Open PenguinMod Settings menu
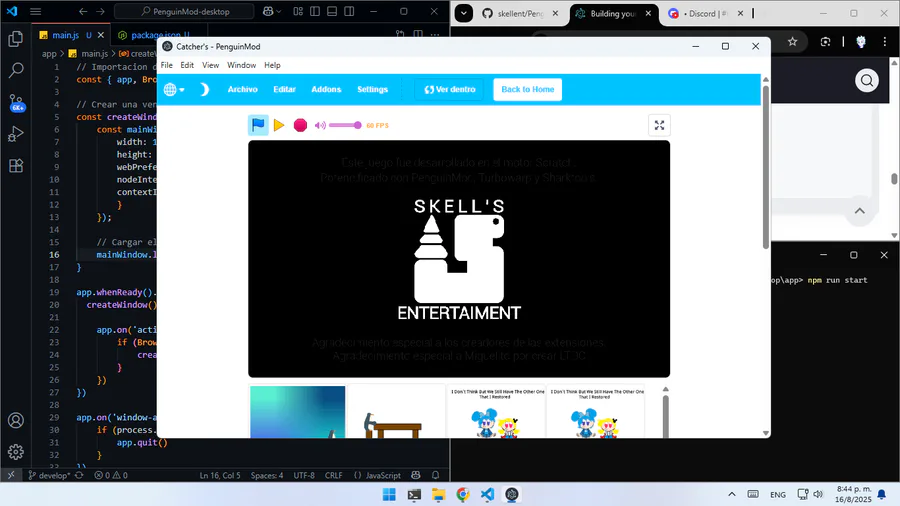The image size is (900, 506). [373, 89]
